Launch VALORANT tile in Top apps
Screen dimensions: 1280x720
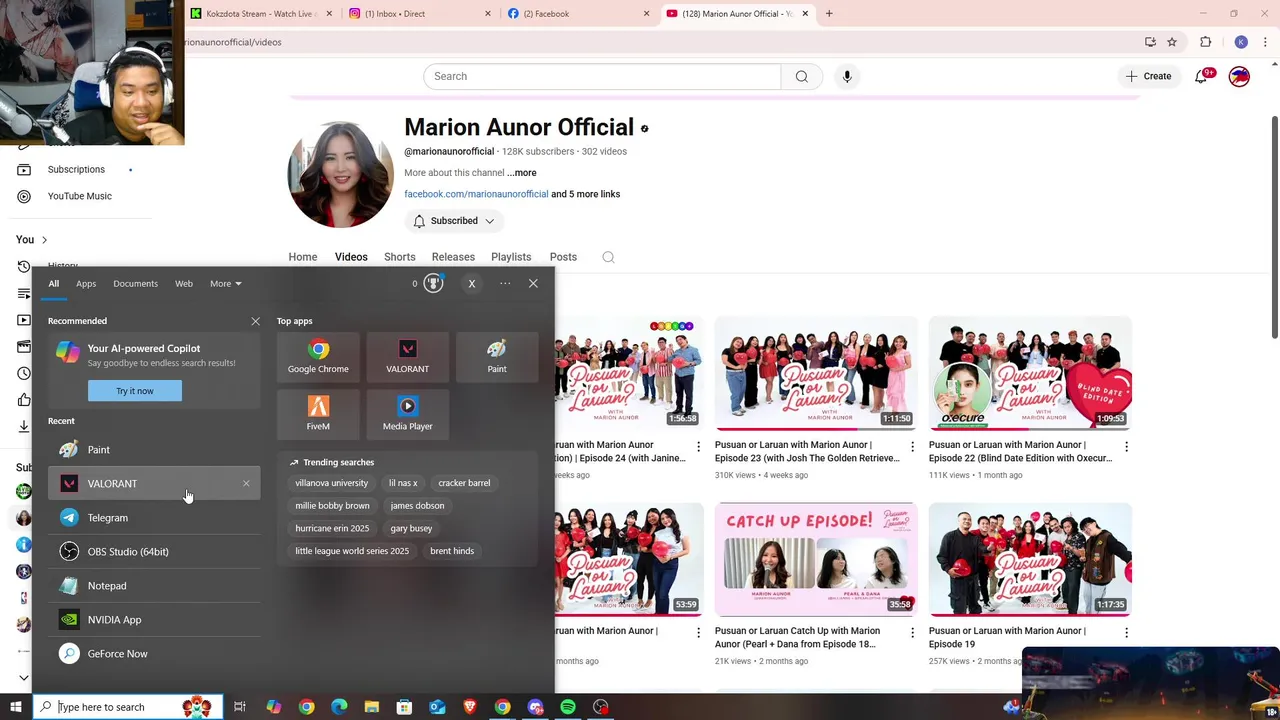[x=407, y=357]
